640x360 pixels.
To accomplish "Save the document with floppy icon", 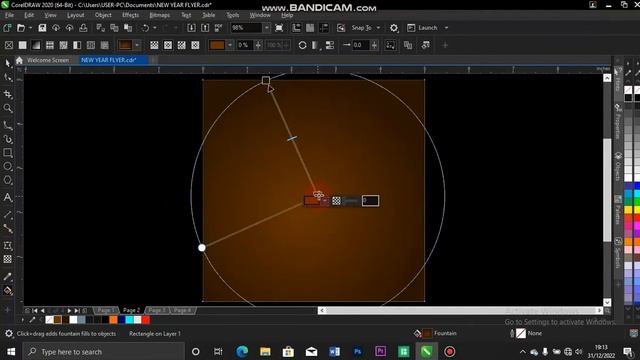I will (x=42, y=28).
